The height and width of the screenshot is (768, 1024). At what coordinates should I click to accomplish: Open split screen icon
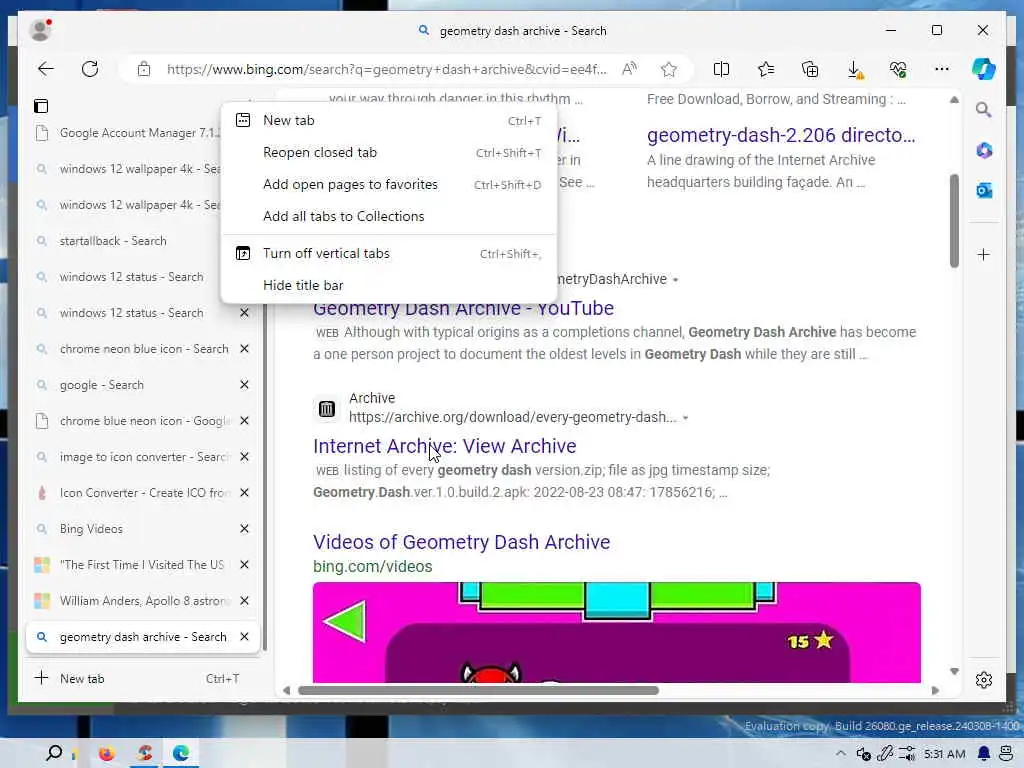coord(721,69)
